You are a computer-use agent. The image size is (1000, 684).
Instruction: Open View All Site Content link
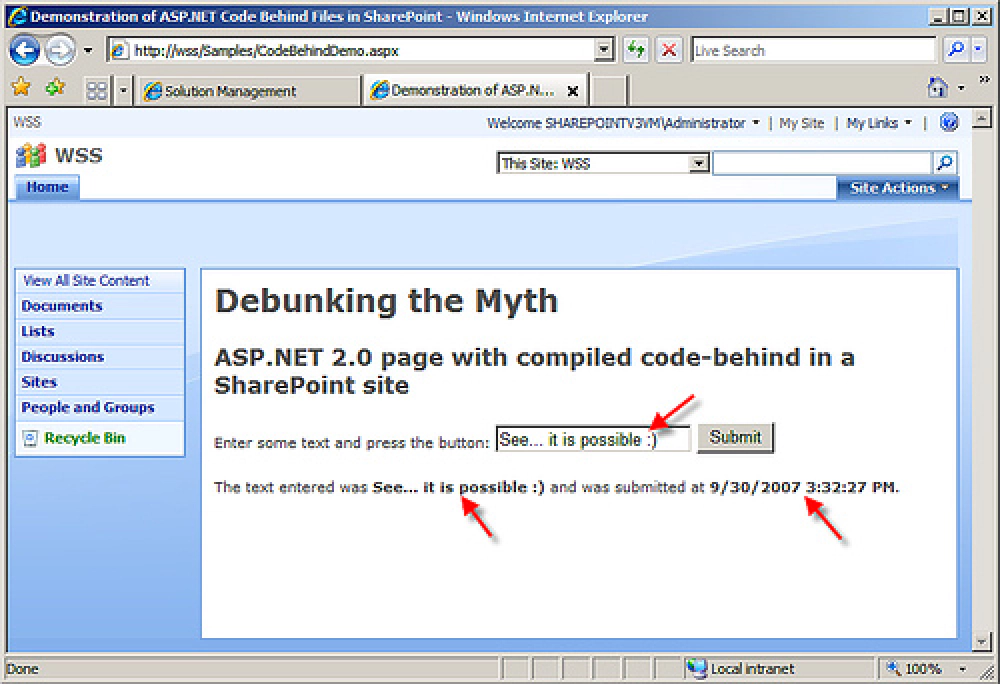point(86,281)
